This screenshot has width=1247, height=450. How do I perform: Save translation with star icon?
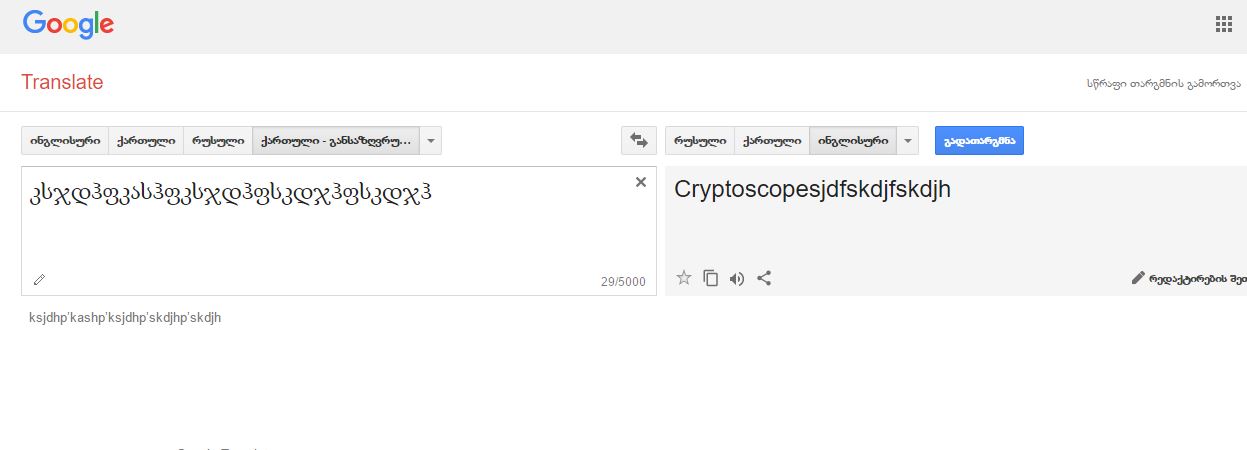tap(684, 278)
